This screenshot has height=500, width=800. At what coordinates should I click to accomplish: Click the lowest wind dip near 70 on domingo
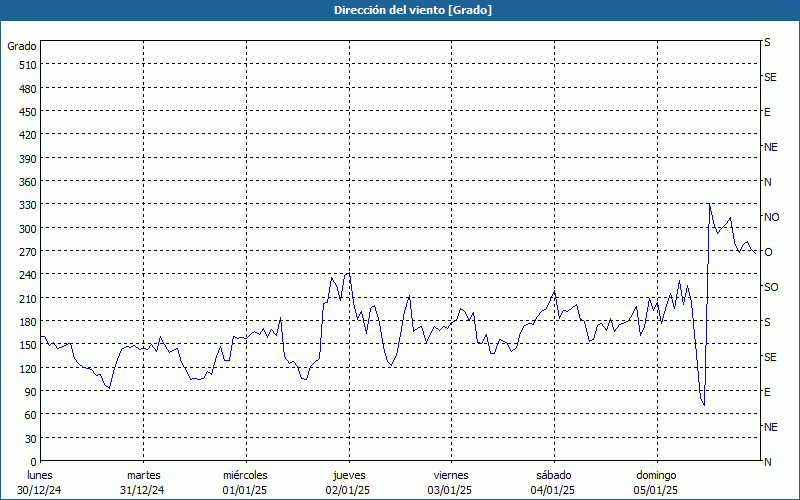704,405
